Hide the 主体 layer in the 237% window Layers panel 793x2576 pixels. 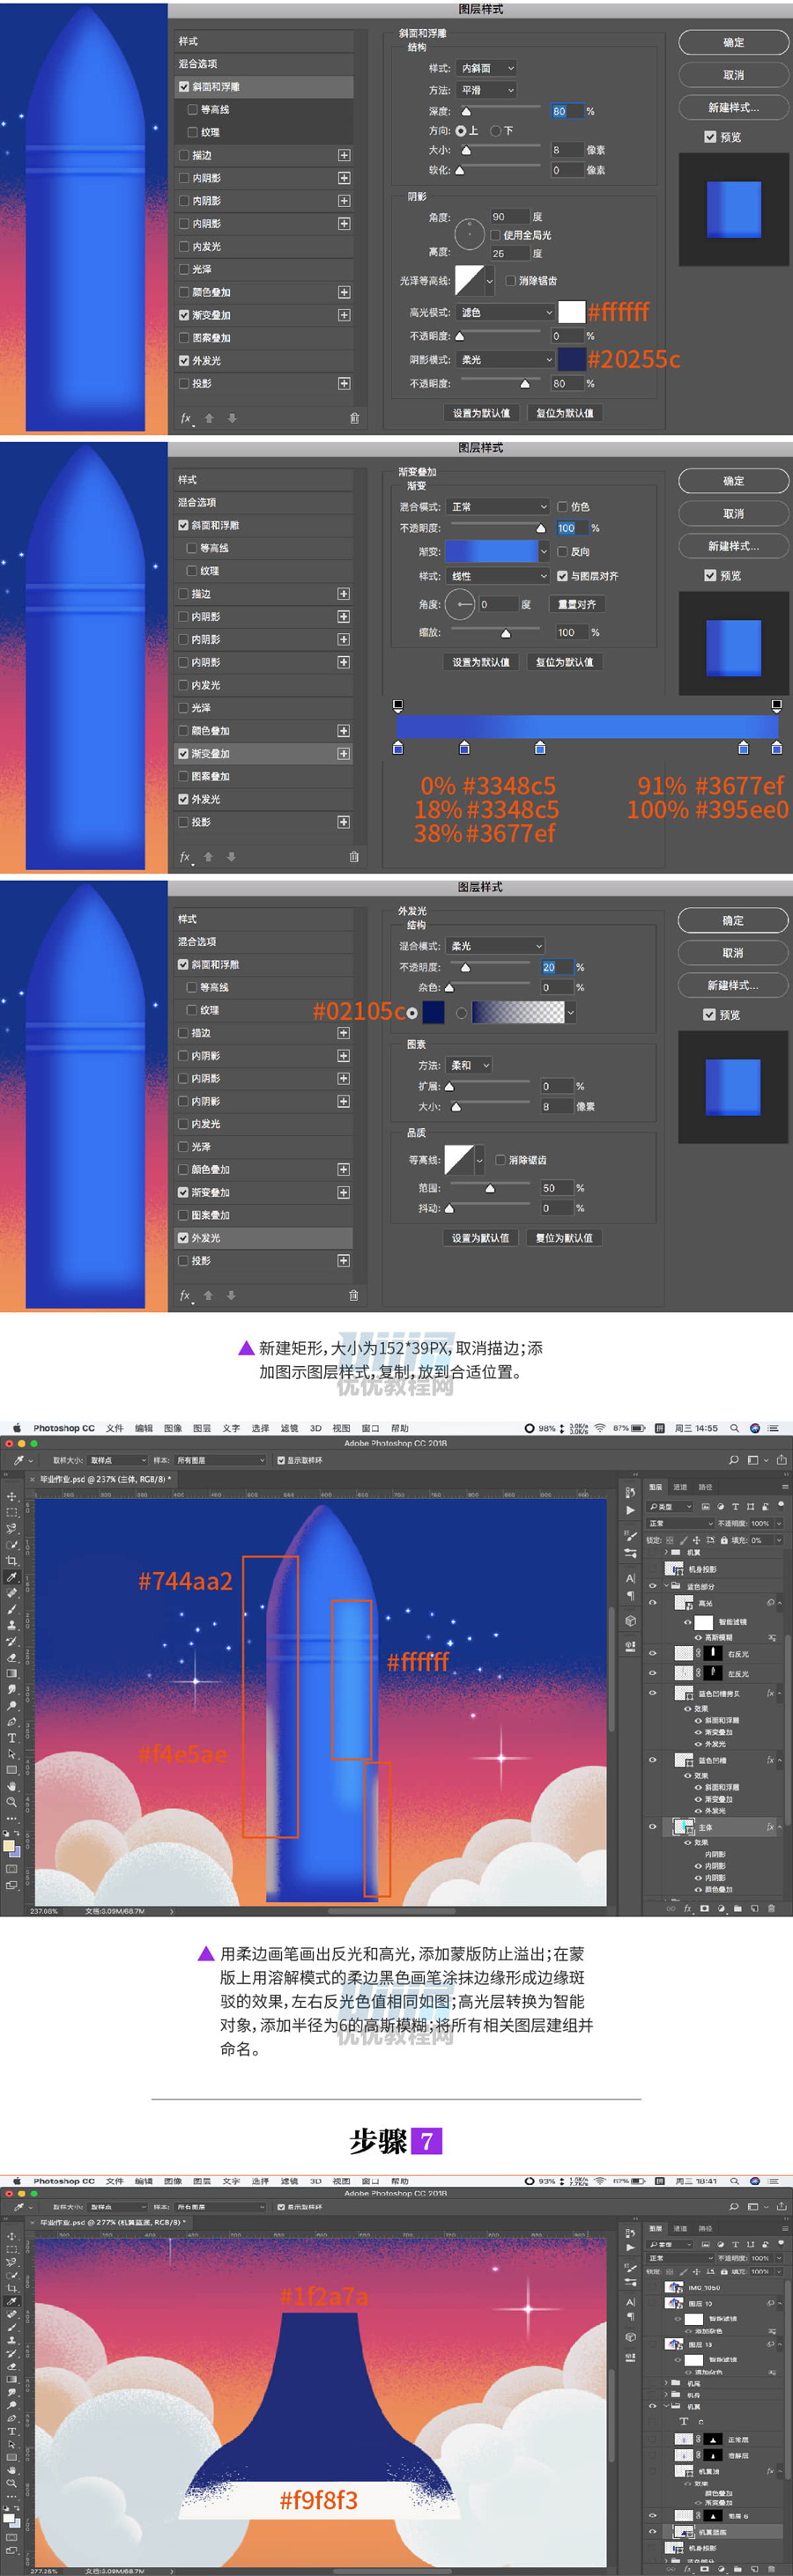653,1826
